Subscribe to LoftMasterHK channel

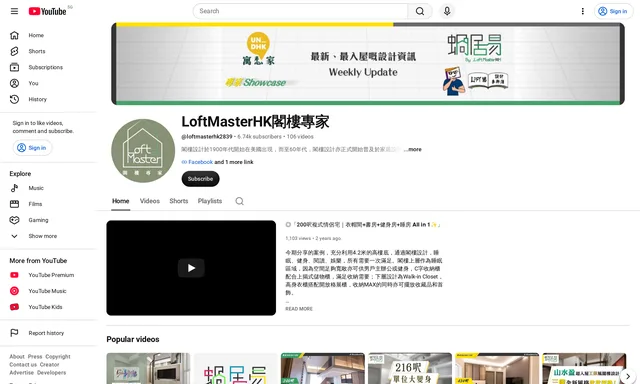click(200, 179)
